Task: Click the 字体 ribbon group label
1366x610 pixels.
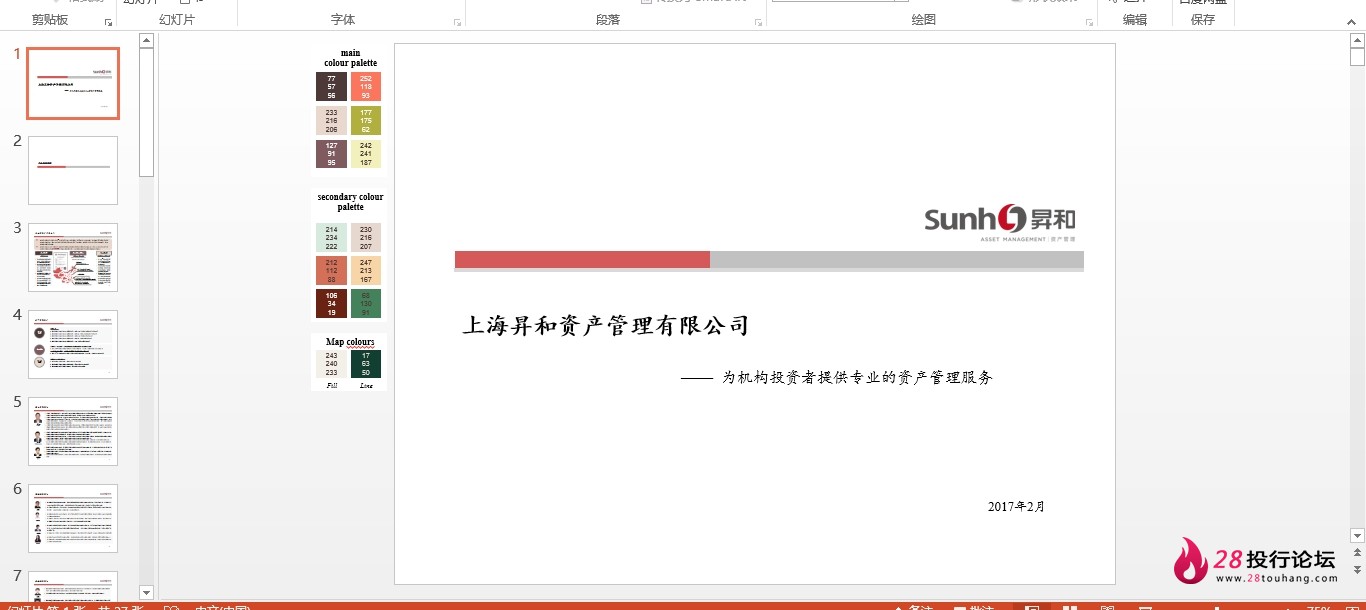Action: [343, 20]
